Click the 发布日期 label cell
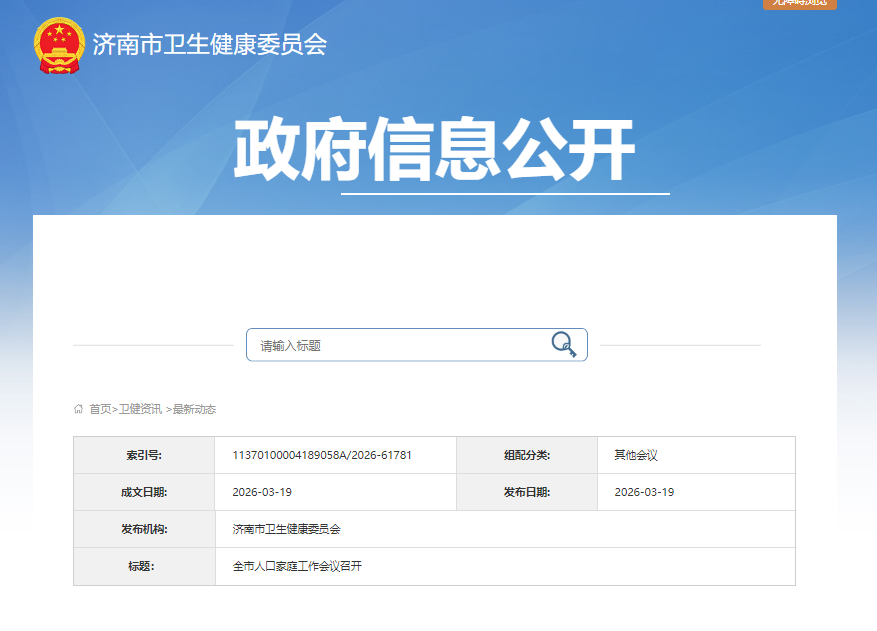Viewport: 877px width, 631px height. 526,492
